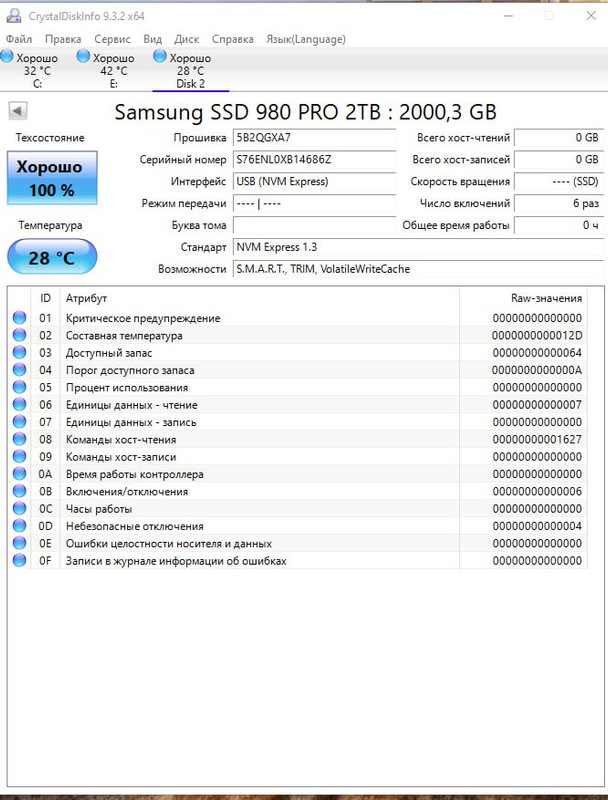Click blue orb for Записи в журнале ошибок
608x800 pixels.
pyautogui.click(x=19, y=560)
